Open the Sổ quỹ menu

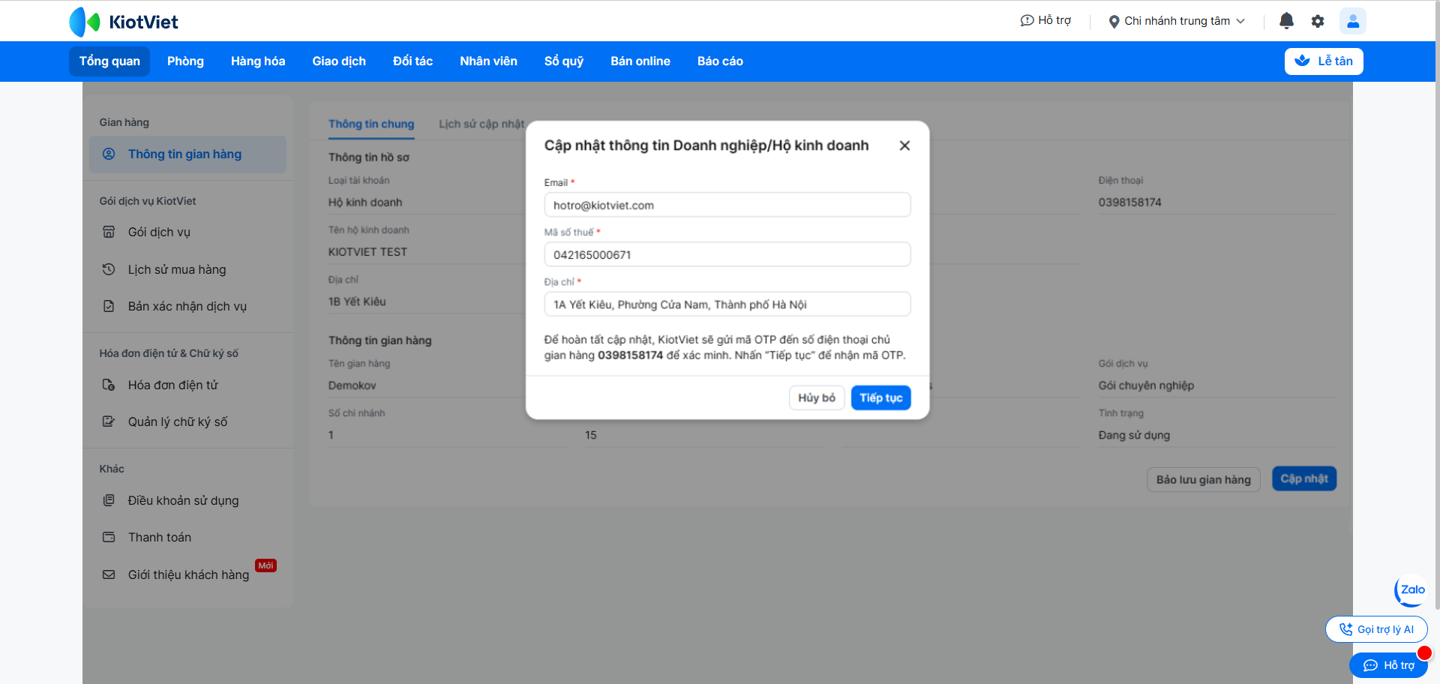pos(564,61)
